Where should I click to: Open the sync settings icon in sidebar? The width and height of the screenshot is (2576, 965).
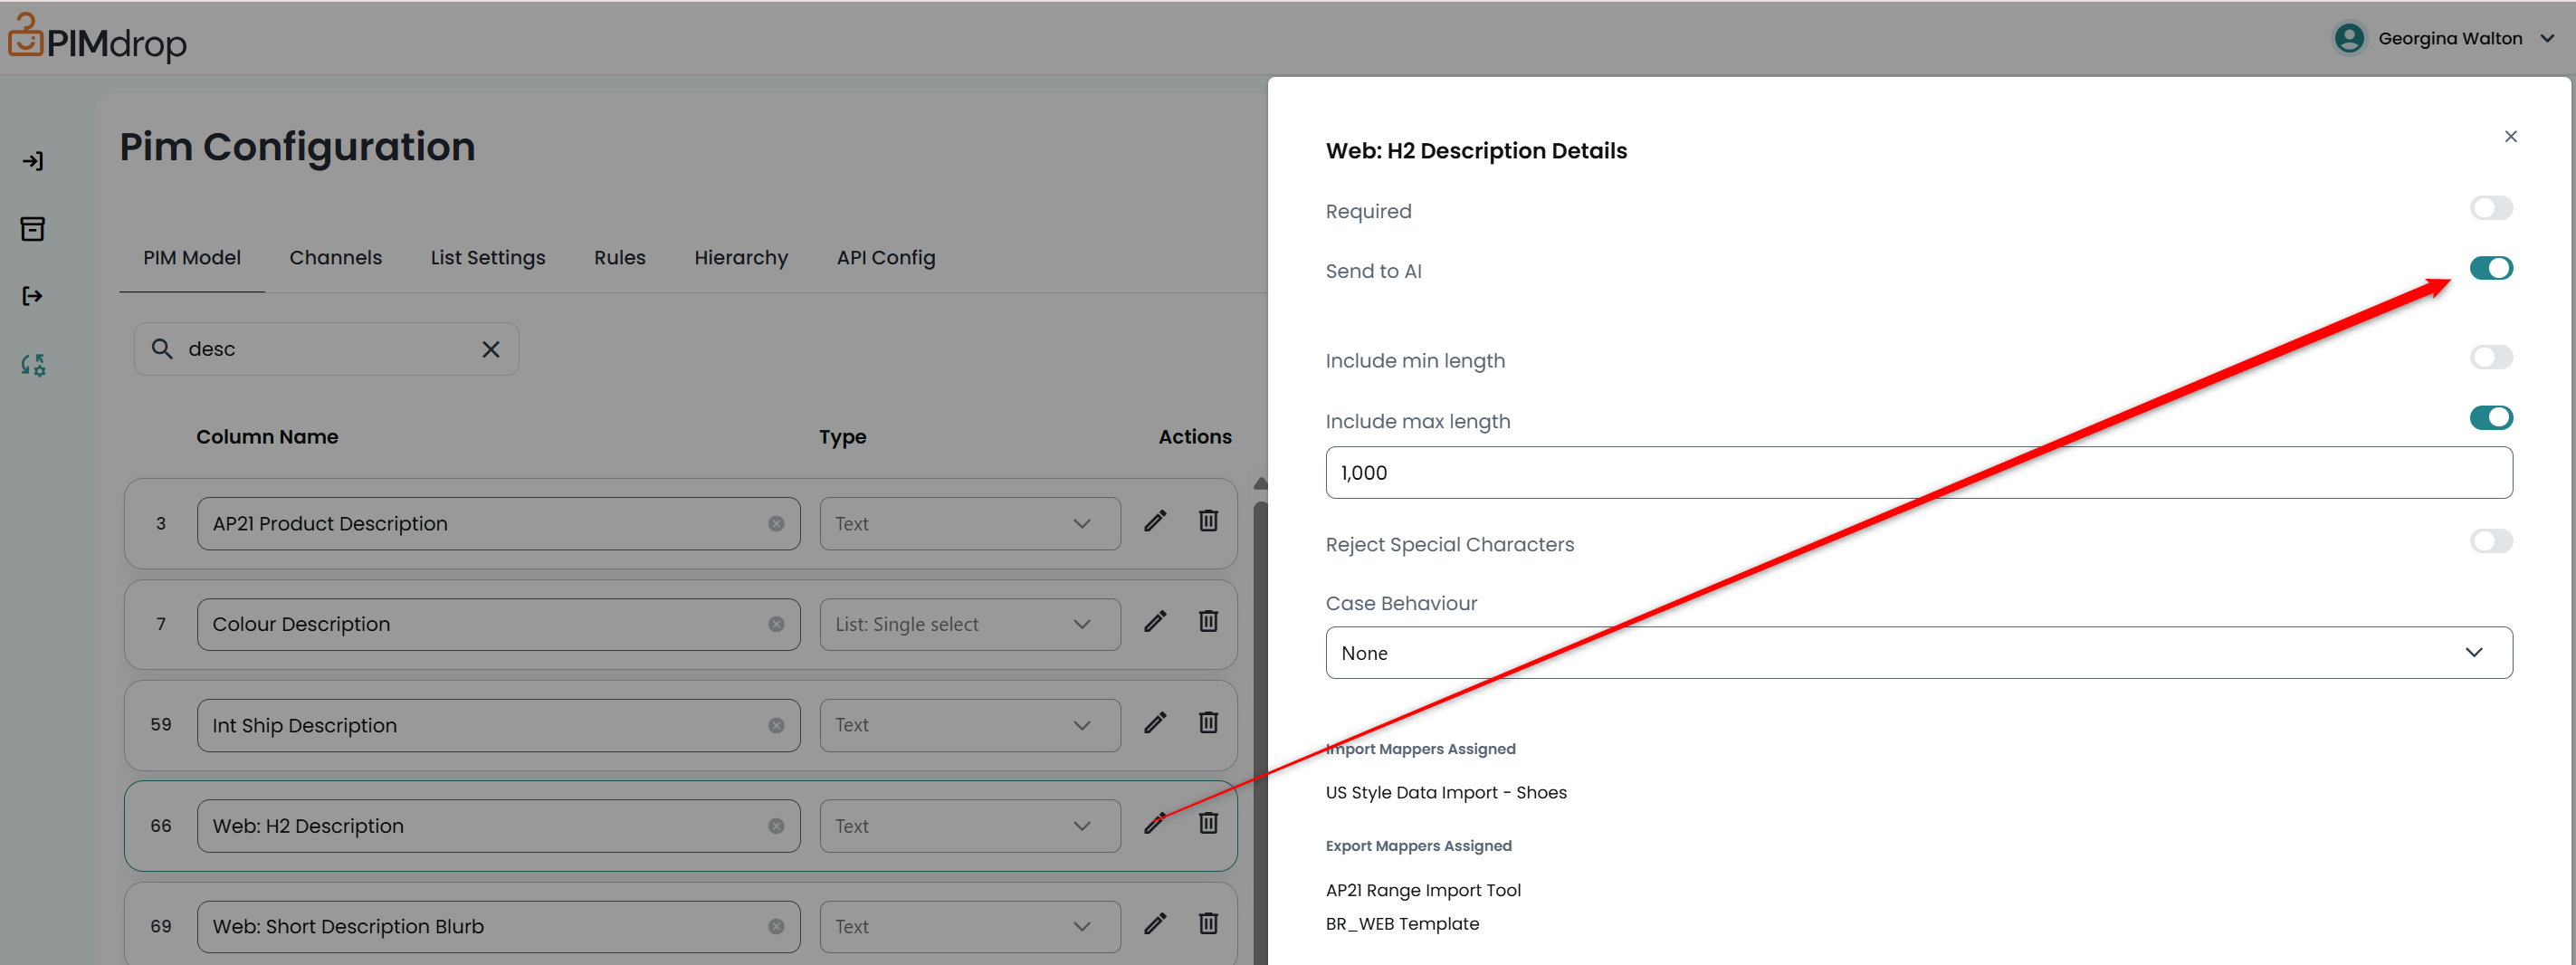click(33, 365)
